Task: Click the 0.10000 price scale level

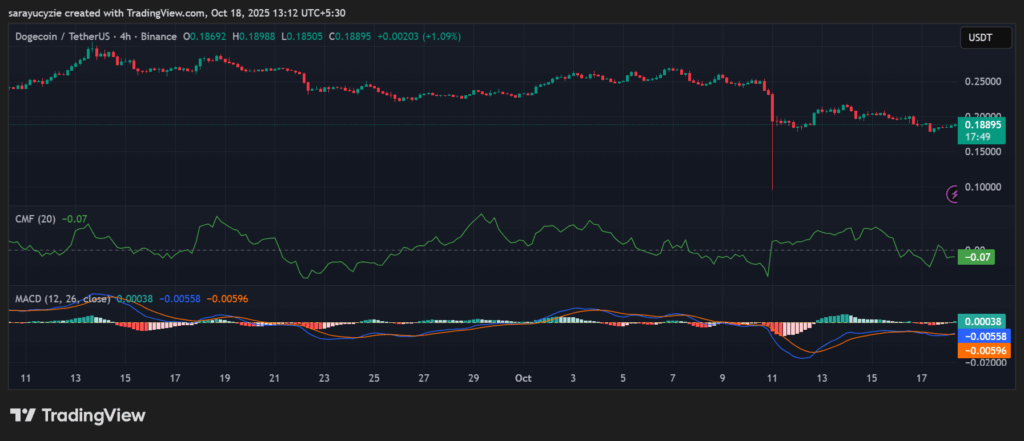Action: (982, 187)
